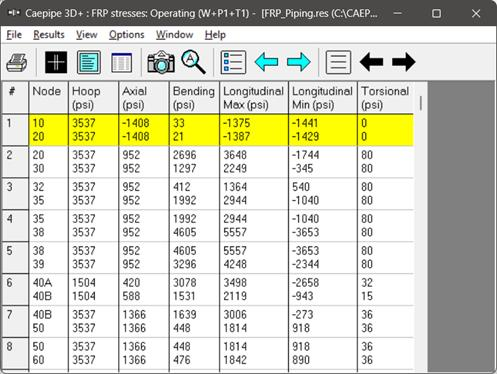Click the Print icon in toolbar

(17, 62)
